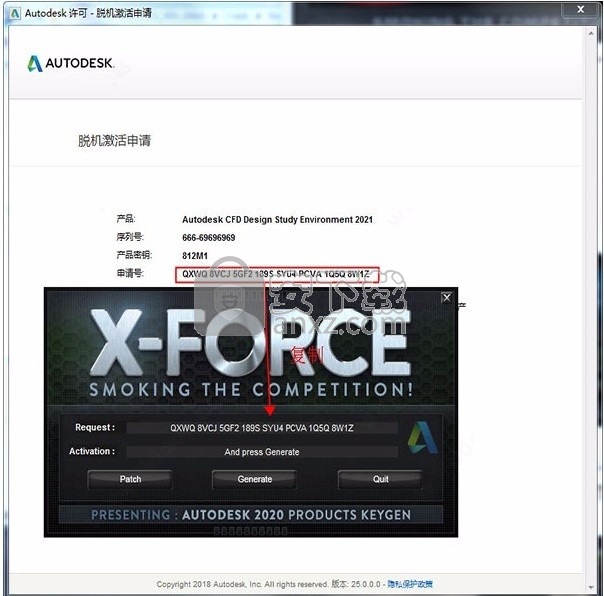This screenshot has width=604, height=596.
Task: Close the Autodesk licensing window
Action: coord(581,9)
